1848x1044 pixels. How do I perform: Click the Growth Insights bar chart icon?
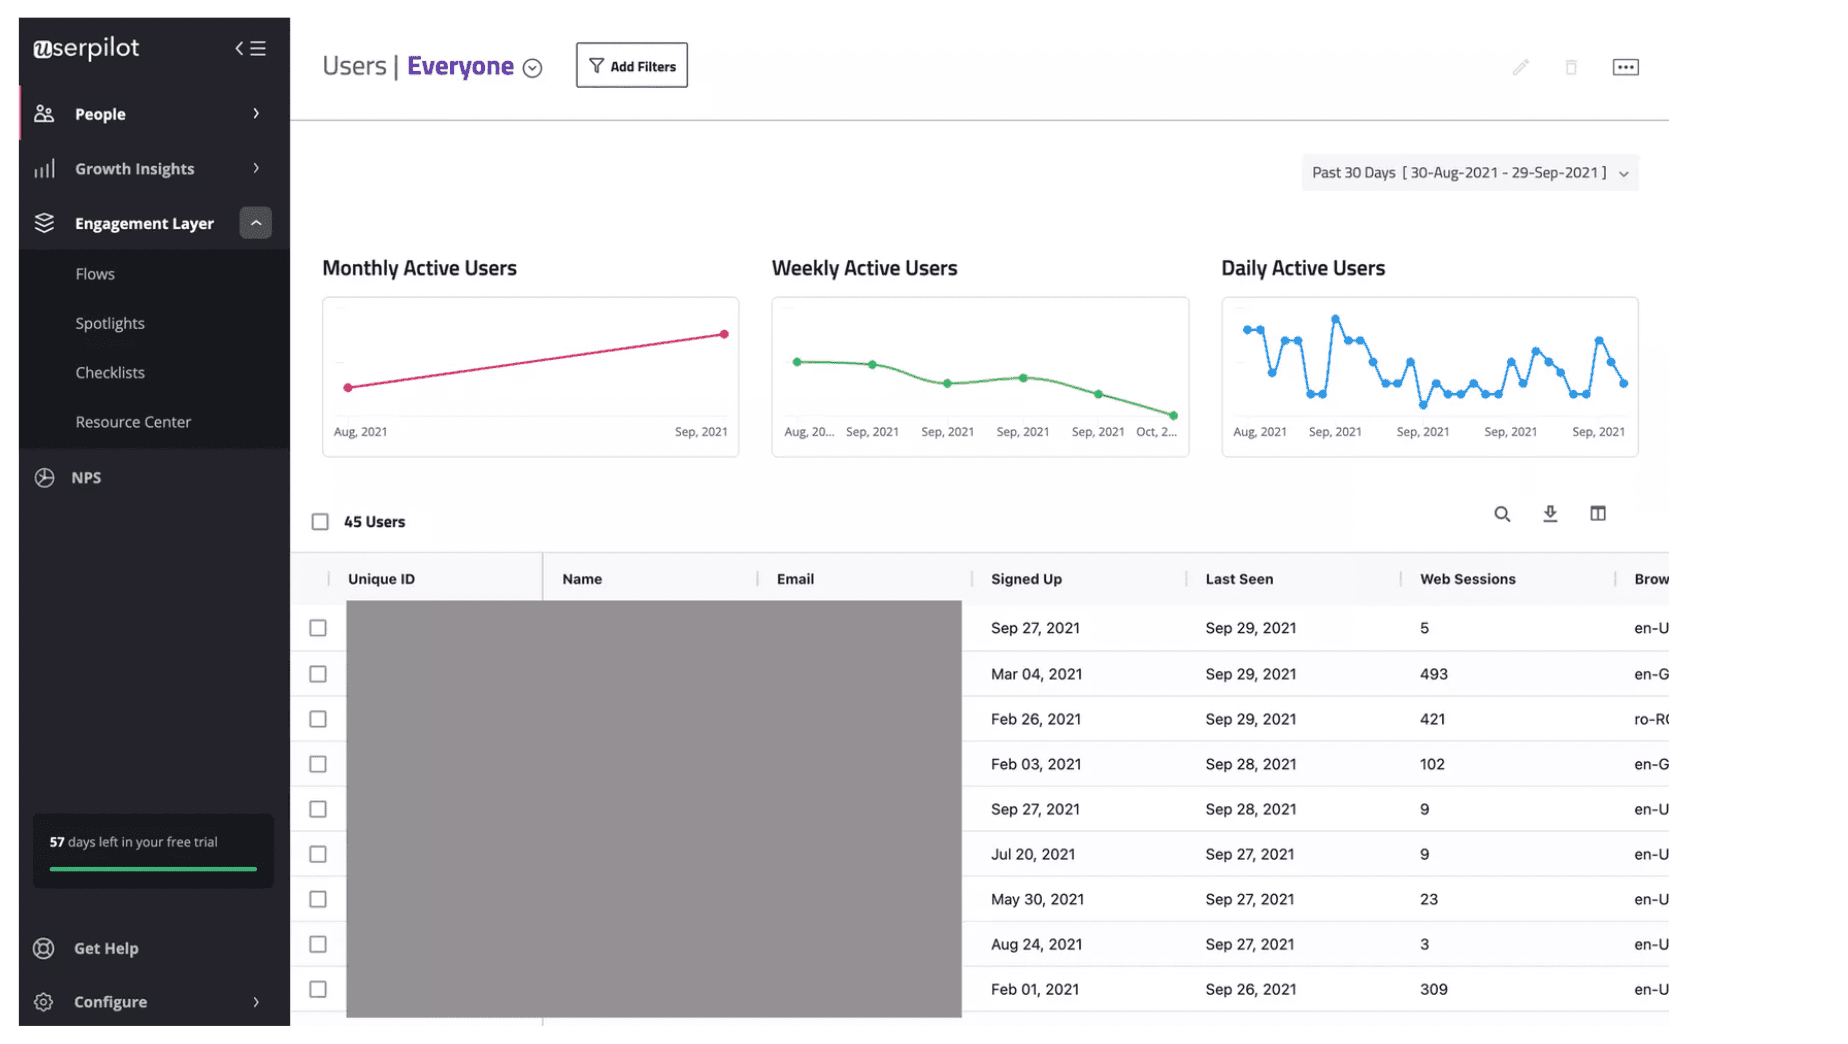pos(44,169)
